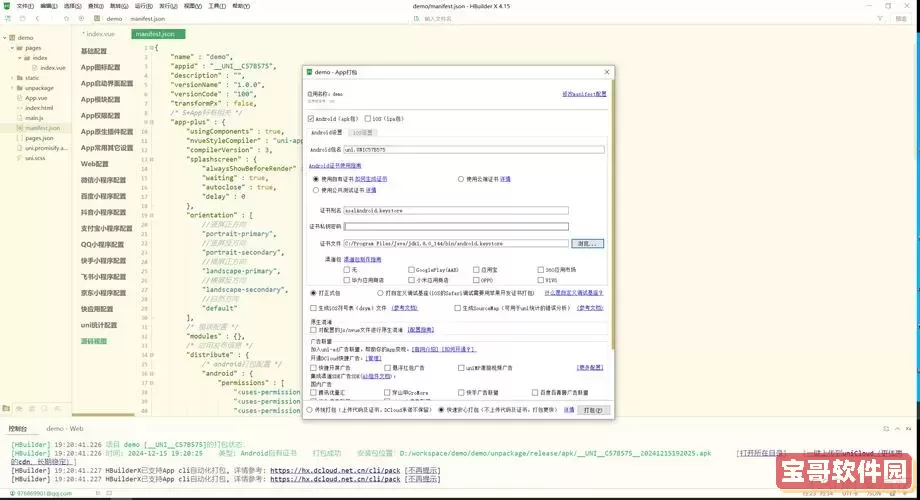Click the Android包名 input field

pyautogui.click(x=473, y=150)
